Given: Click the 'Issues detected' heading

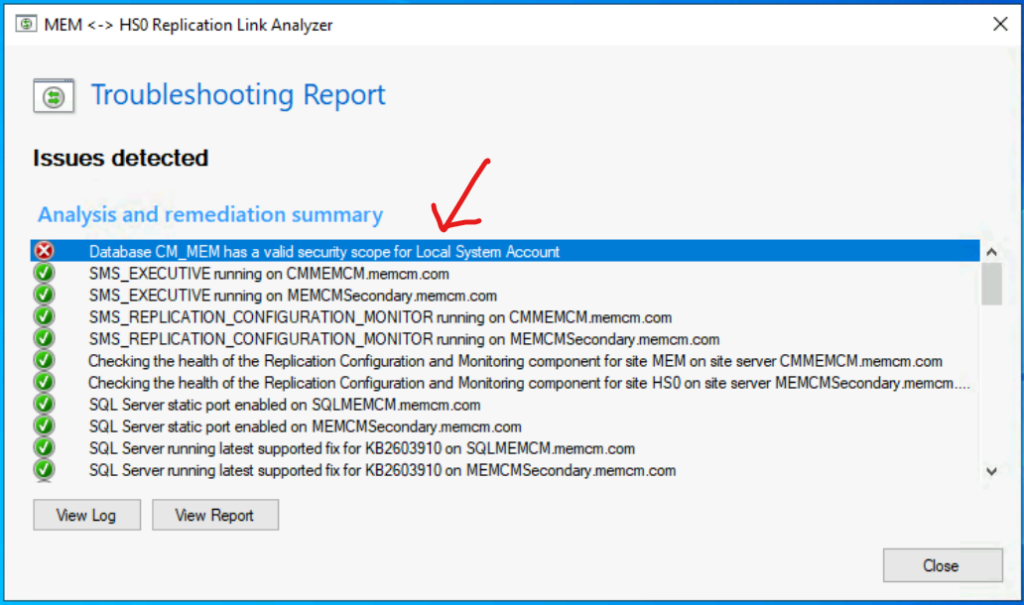Looking at the screenshot, I should point(121,158).
